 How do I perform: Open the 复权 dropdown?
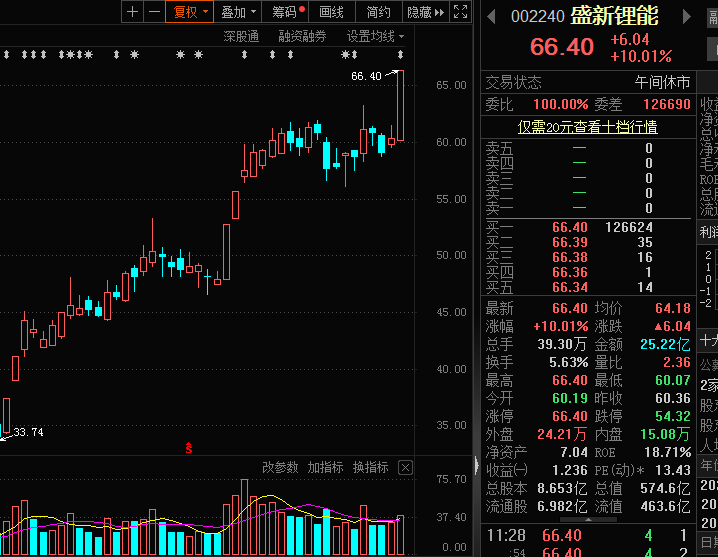click(x=191, y=12)
